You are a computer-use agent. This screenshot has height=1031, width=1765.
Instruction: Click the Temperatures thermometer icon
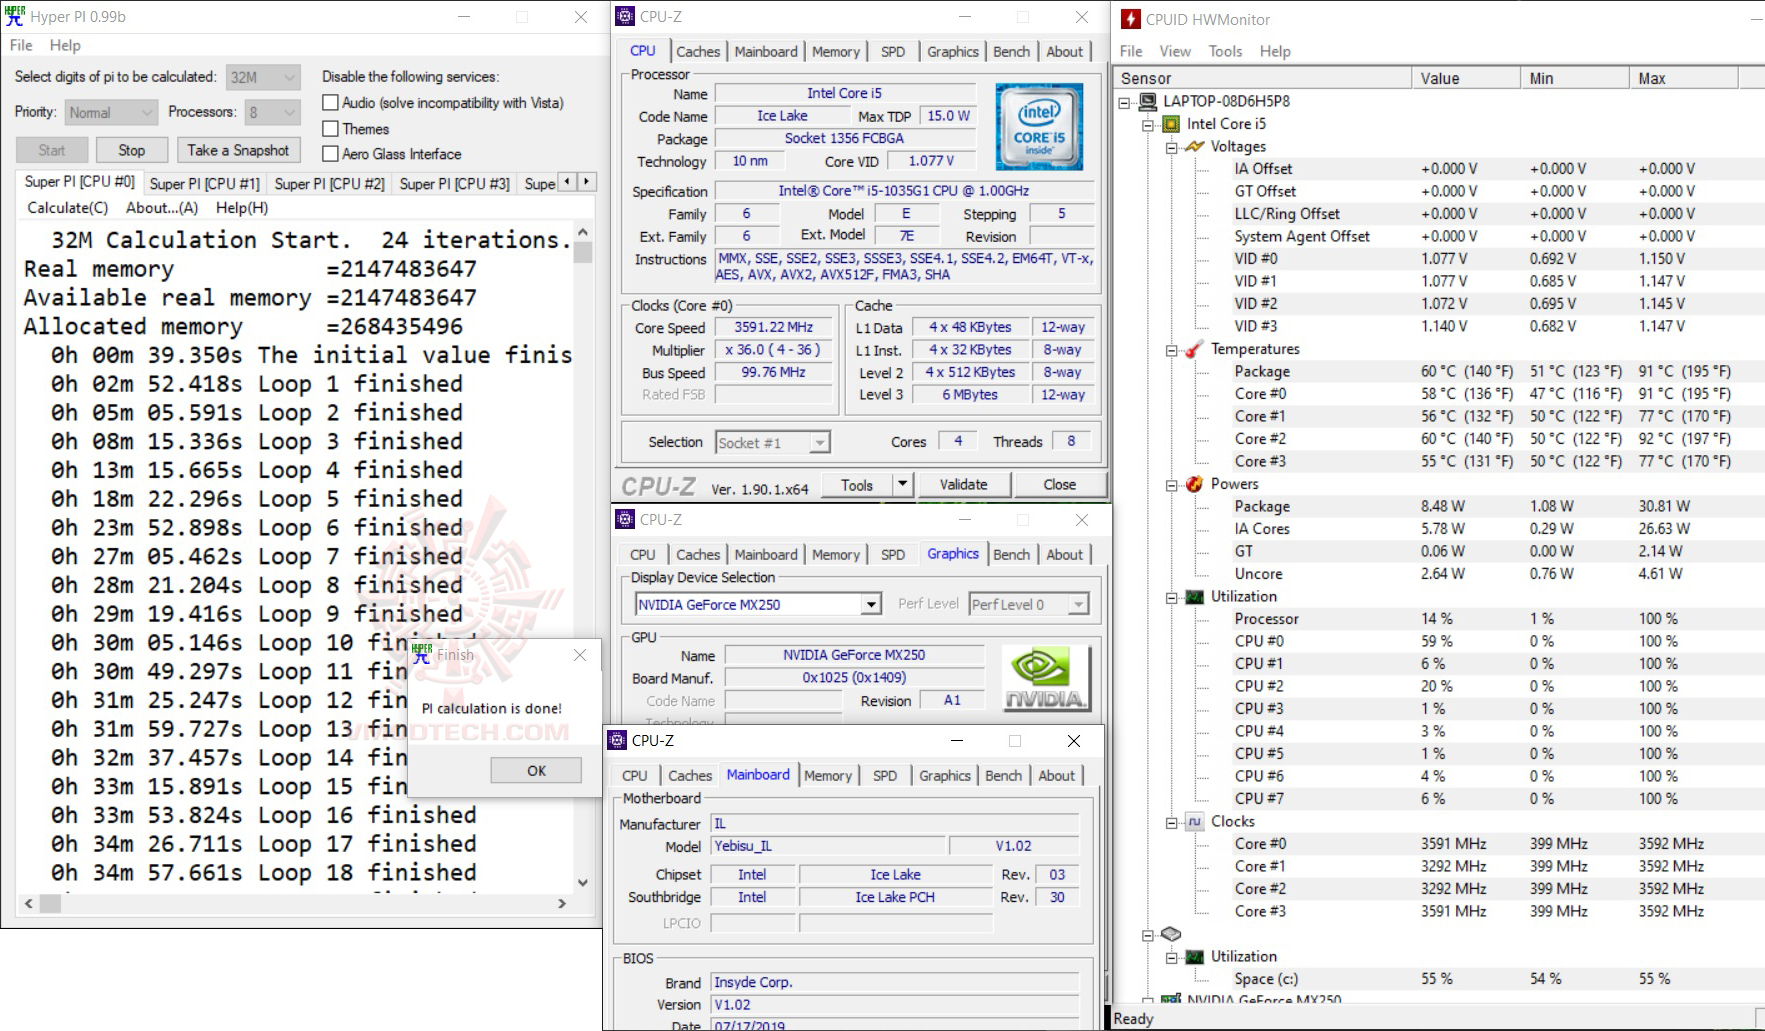click(x=1194, y=349)
